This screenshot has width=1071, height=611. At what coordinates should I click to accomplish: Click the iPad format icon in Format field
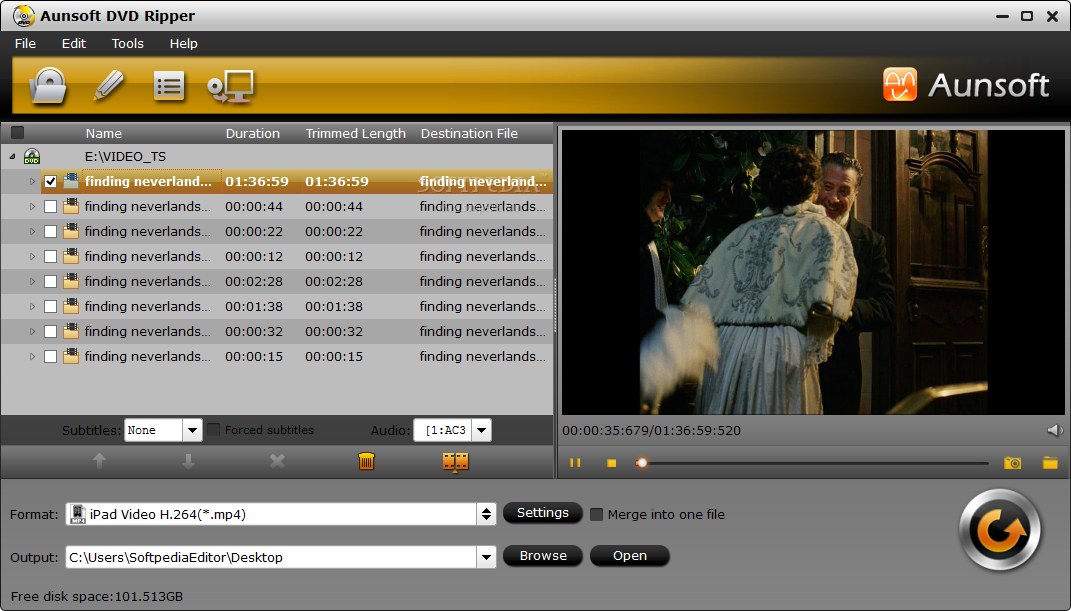tap(79, 514)
